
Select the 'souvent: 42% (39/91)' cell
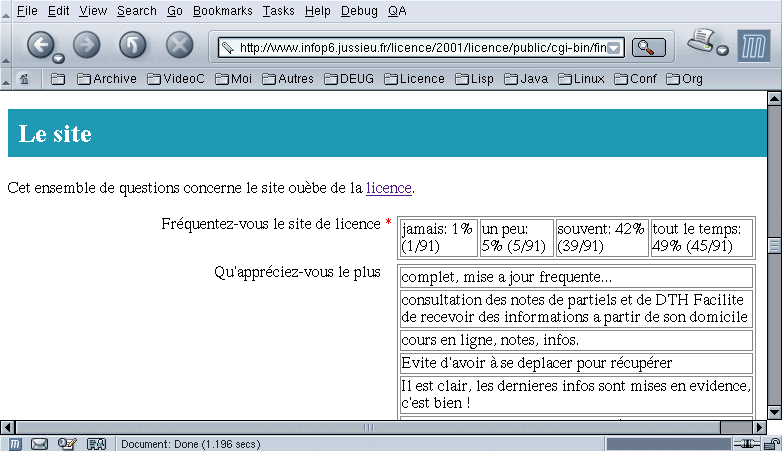click(602, 237)
